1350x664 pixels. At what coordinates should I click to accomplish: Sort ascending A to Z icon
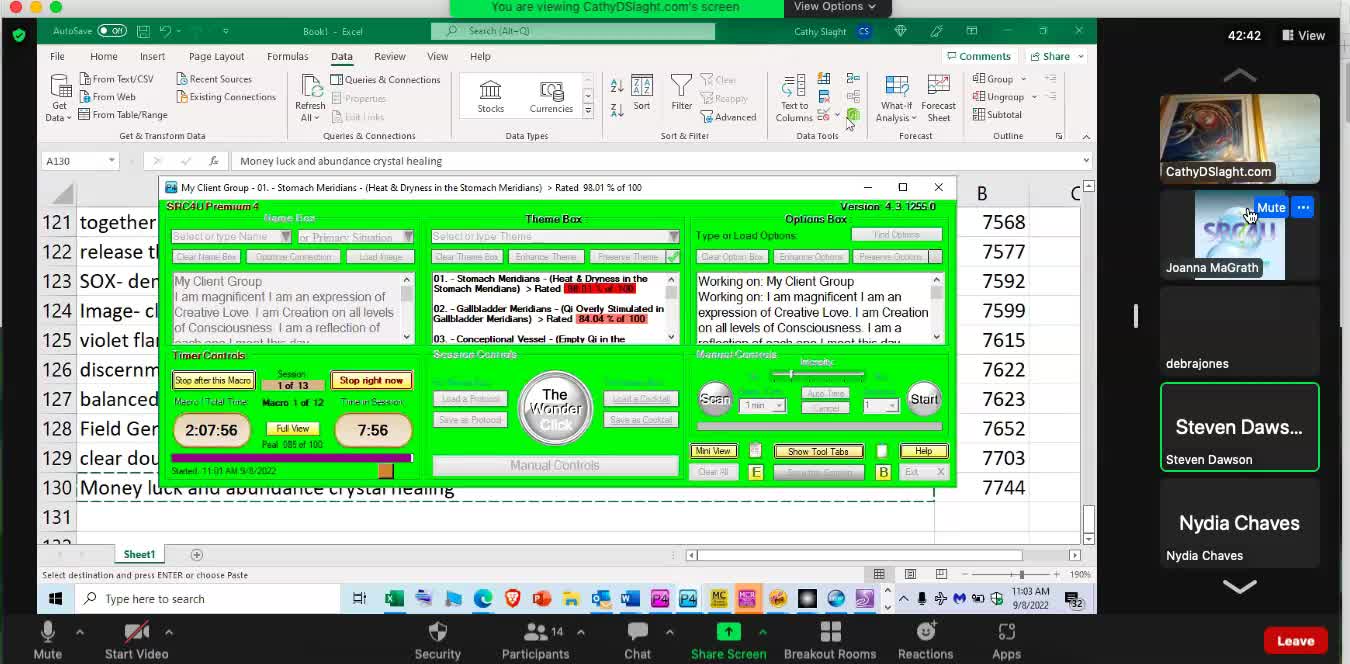tap(617, 86)
